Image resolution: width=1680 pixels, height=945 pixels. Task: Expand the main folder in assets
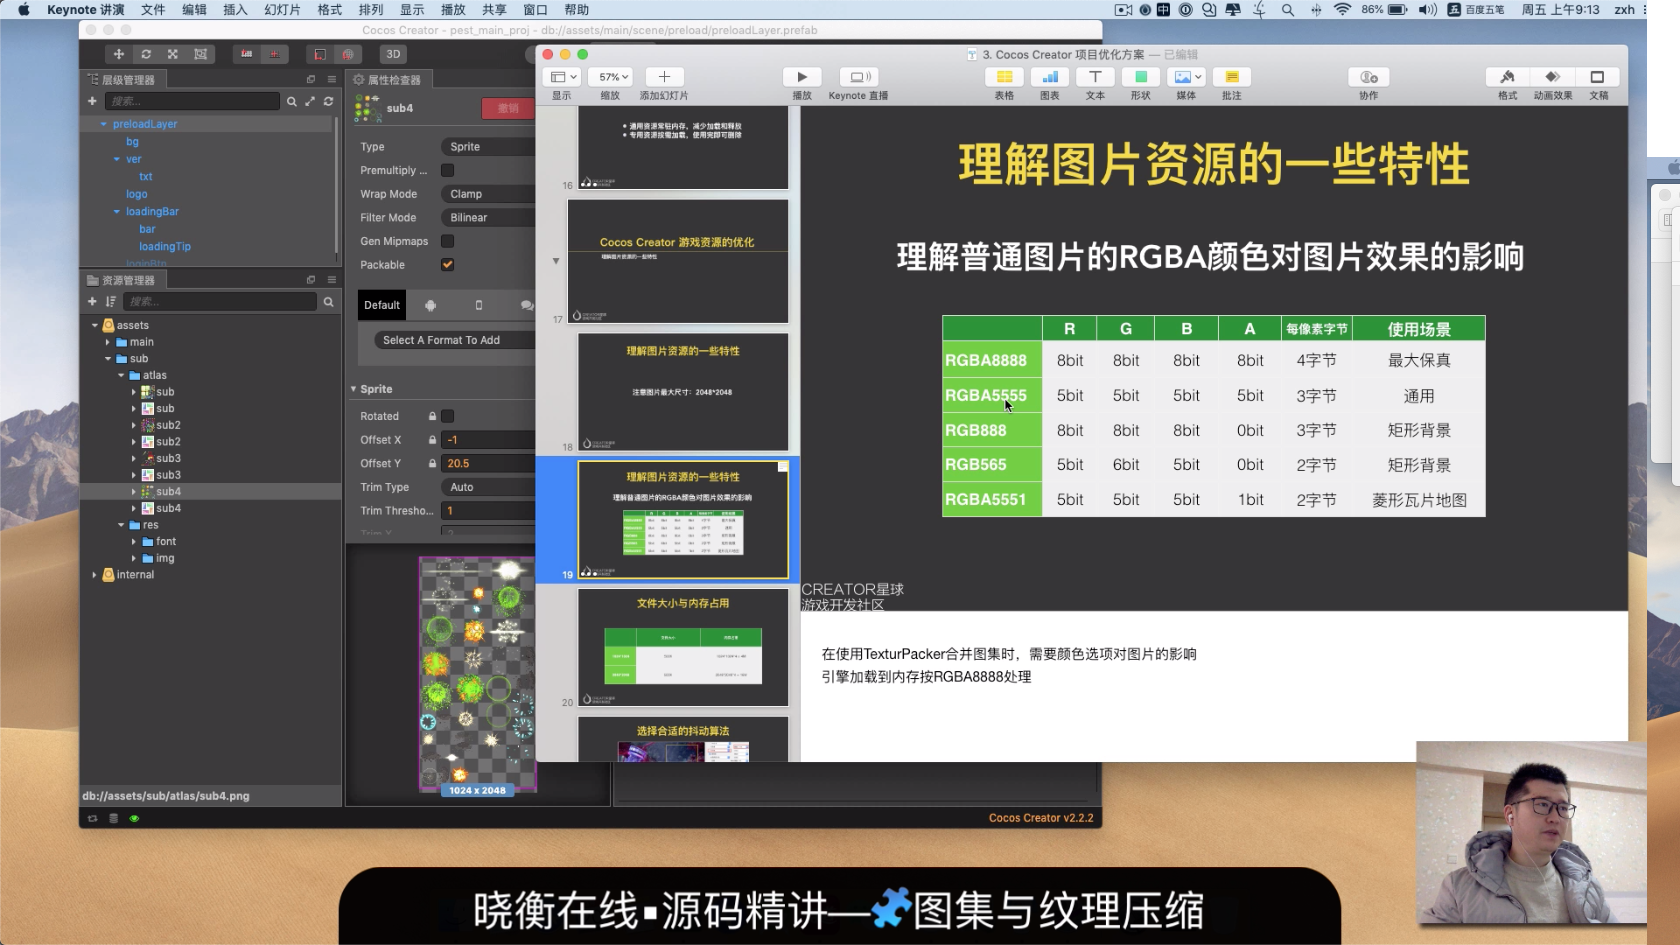(x=108, y=342)
